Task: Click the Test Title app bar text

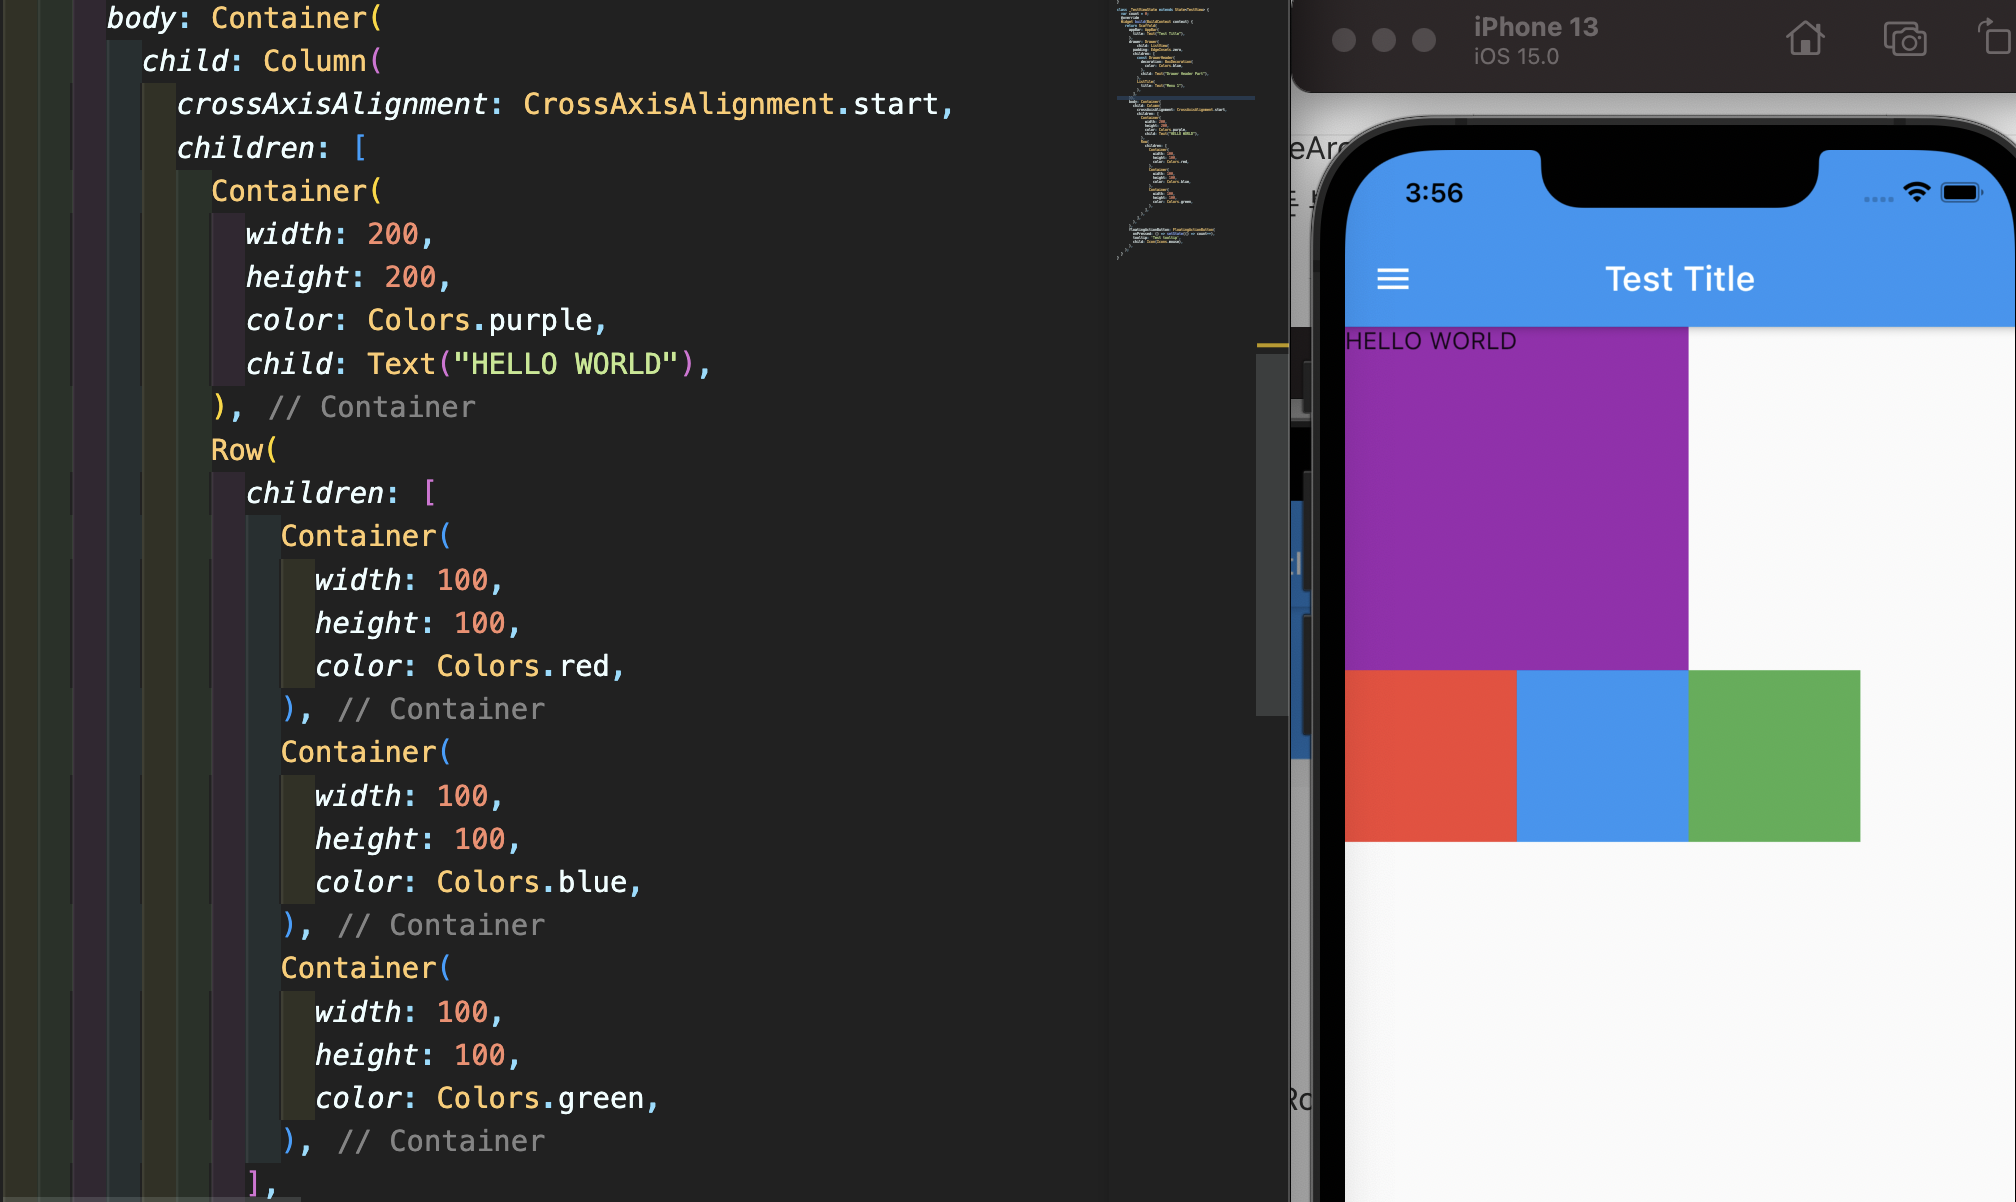Action: (x=1679, y=279)
